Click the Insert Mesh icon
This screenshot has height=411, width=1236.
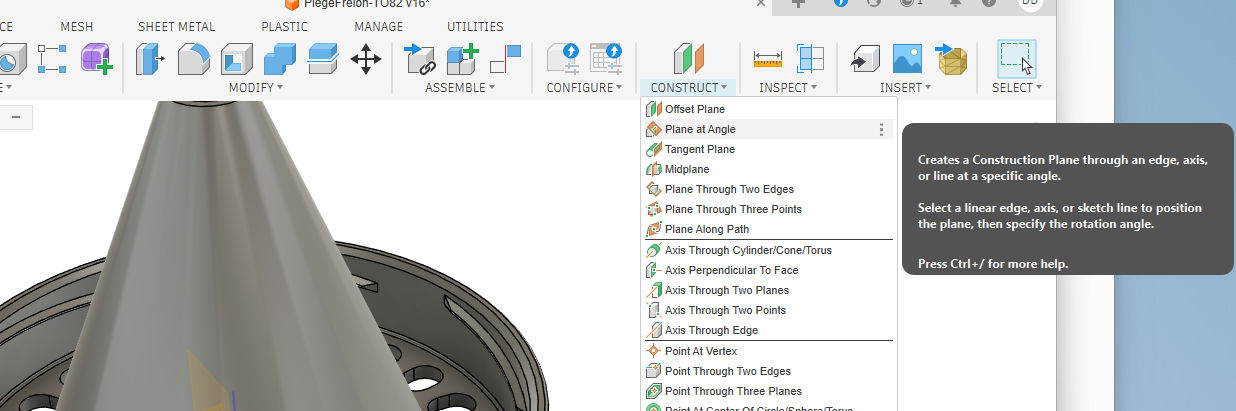tap(952, 59)
